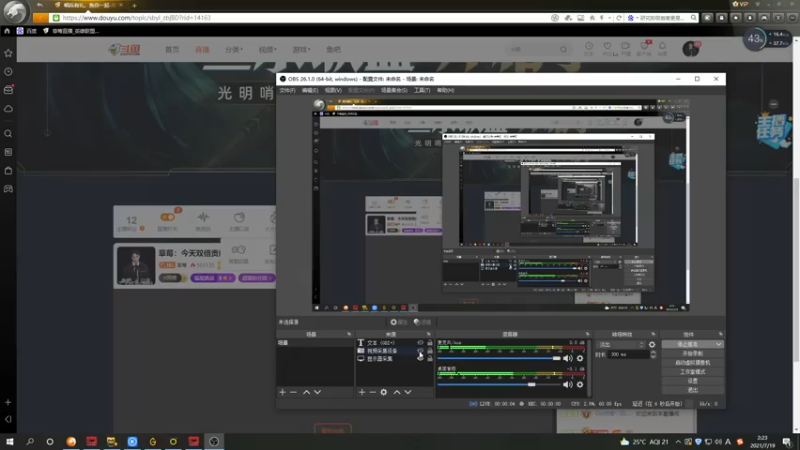Remove the selected scene with the minus icon
The image size is (800, 450).
tap(293, 392)
